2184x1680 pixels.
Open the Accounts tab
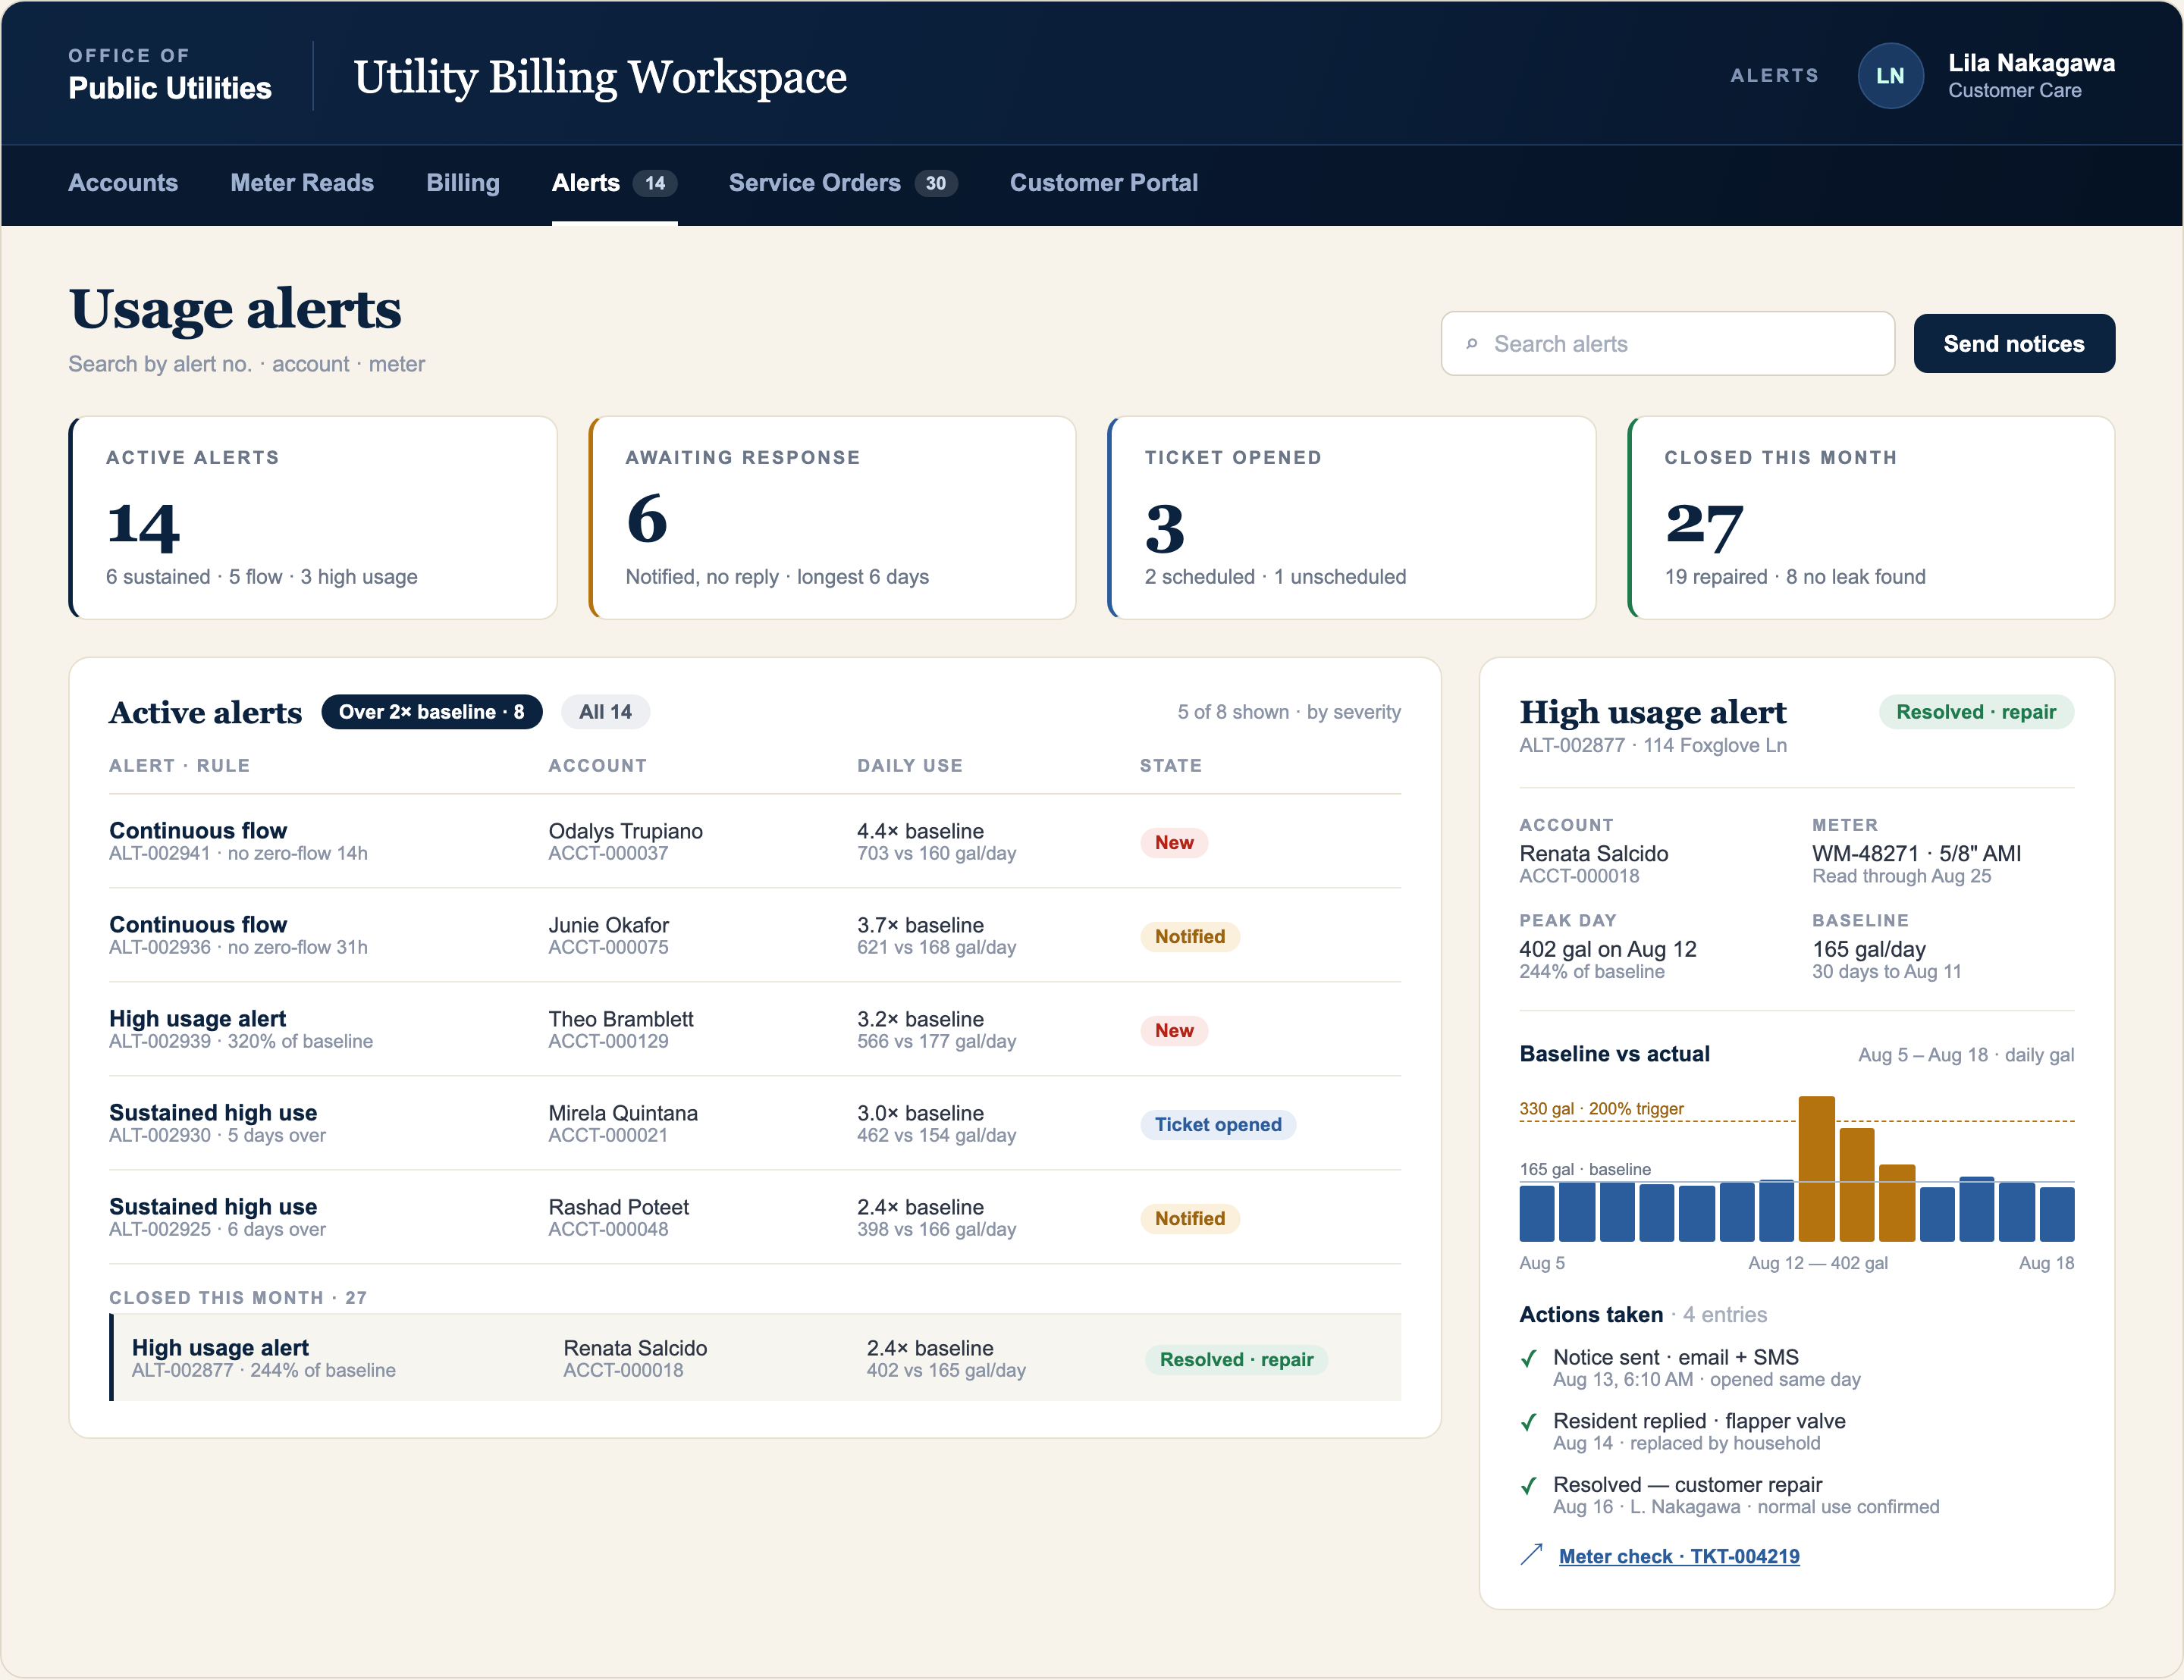[123, 183]
